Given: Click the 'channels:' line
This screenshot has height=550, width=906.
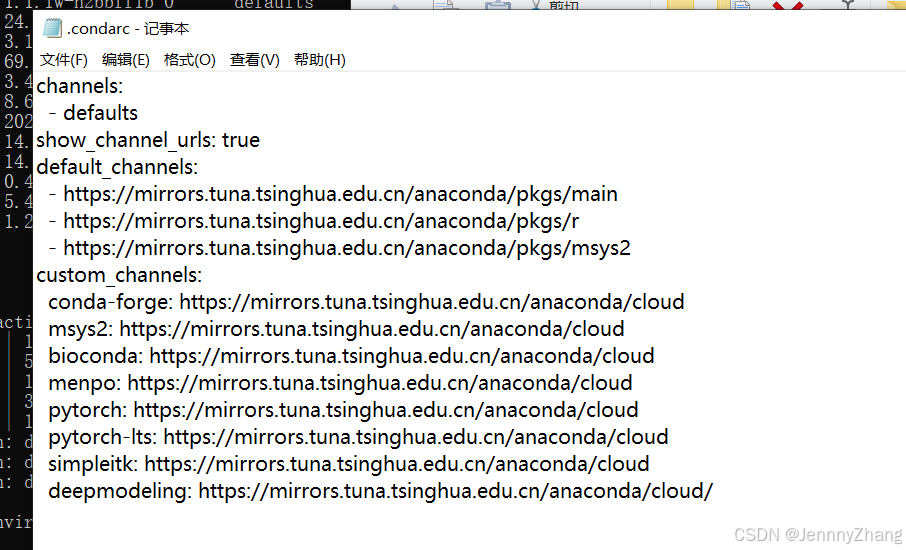Looking at the screenshot, I should tap(80, 86).
